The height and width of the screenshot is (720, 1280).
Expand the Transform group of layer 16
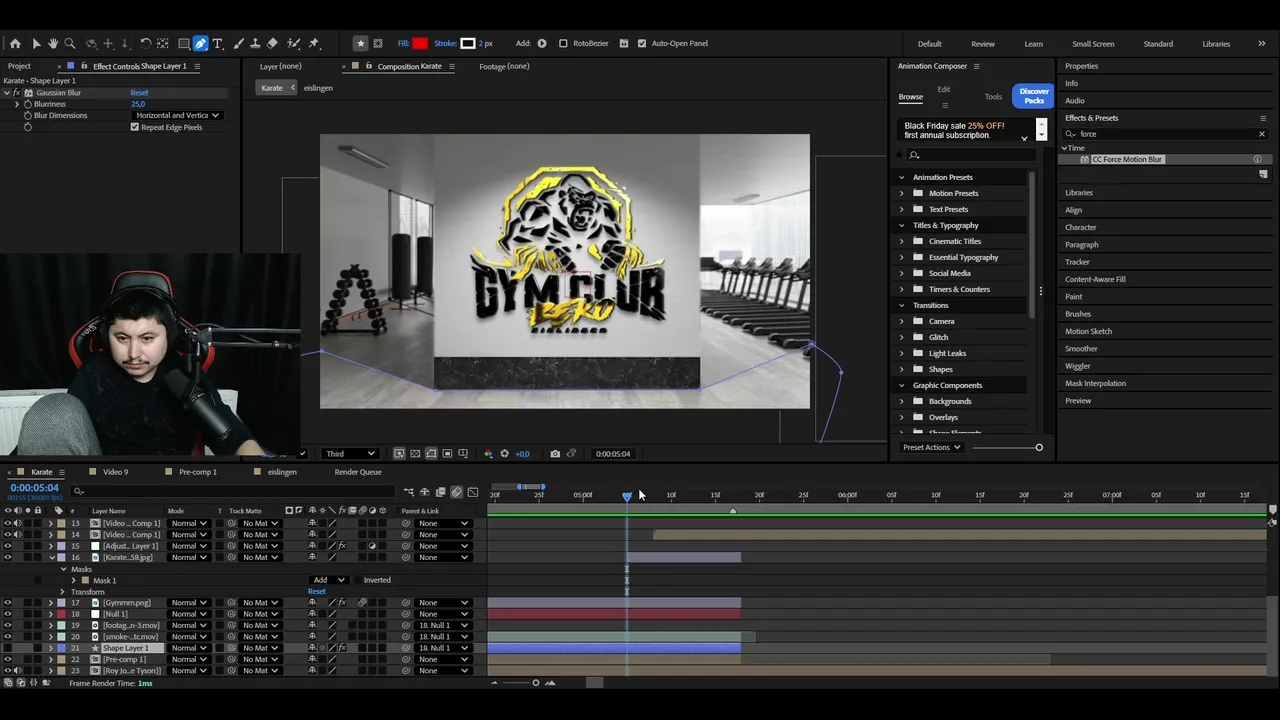pos(62,592)
